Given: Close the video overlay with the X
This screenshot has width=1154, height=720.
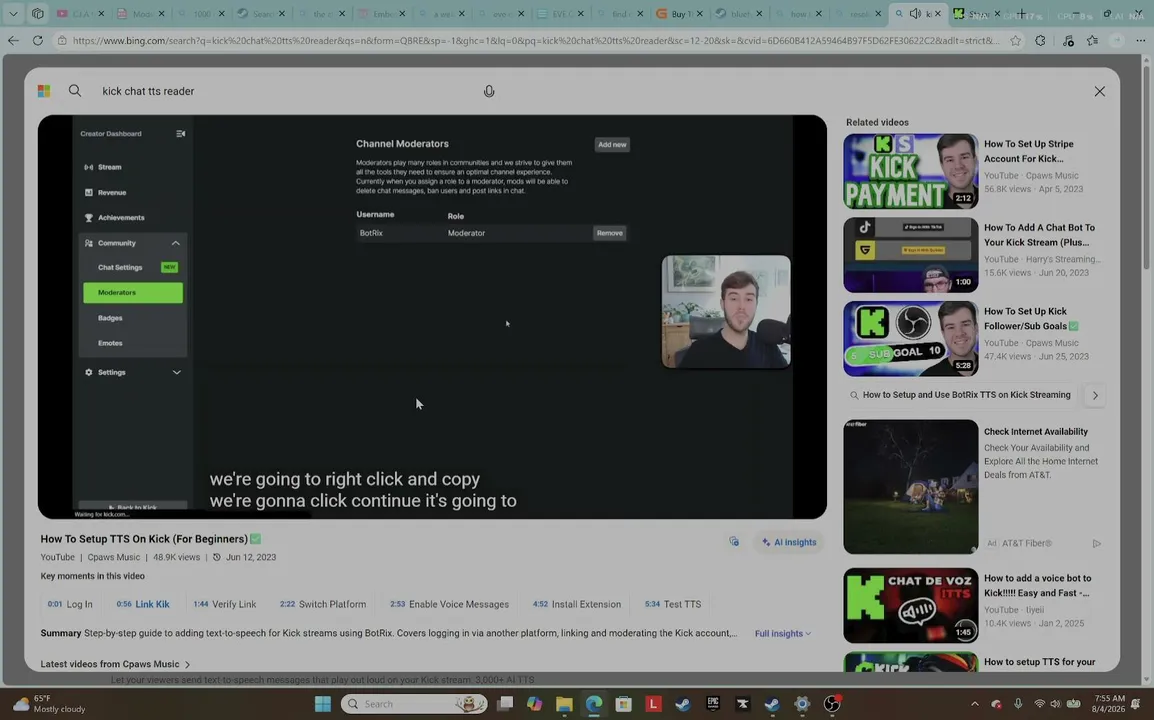Looking at the screenshot, I should coord(1100,91).
